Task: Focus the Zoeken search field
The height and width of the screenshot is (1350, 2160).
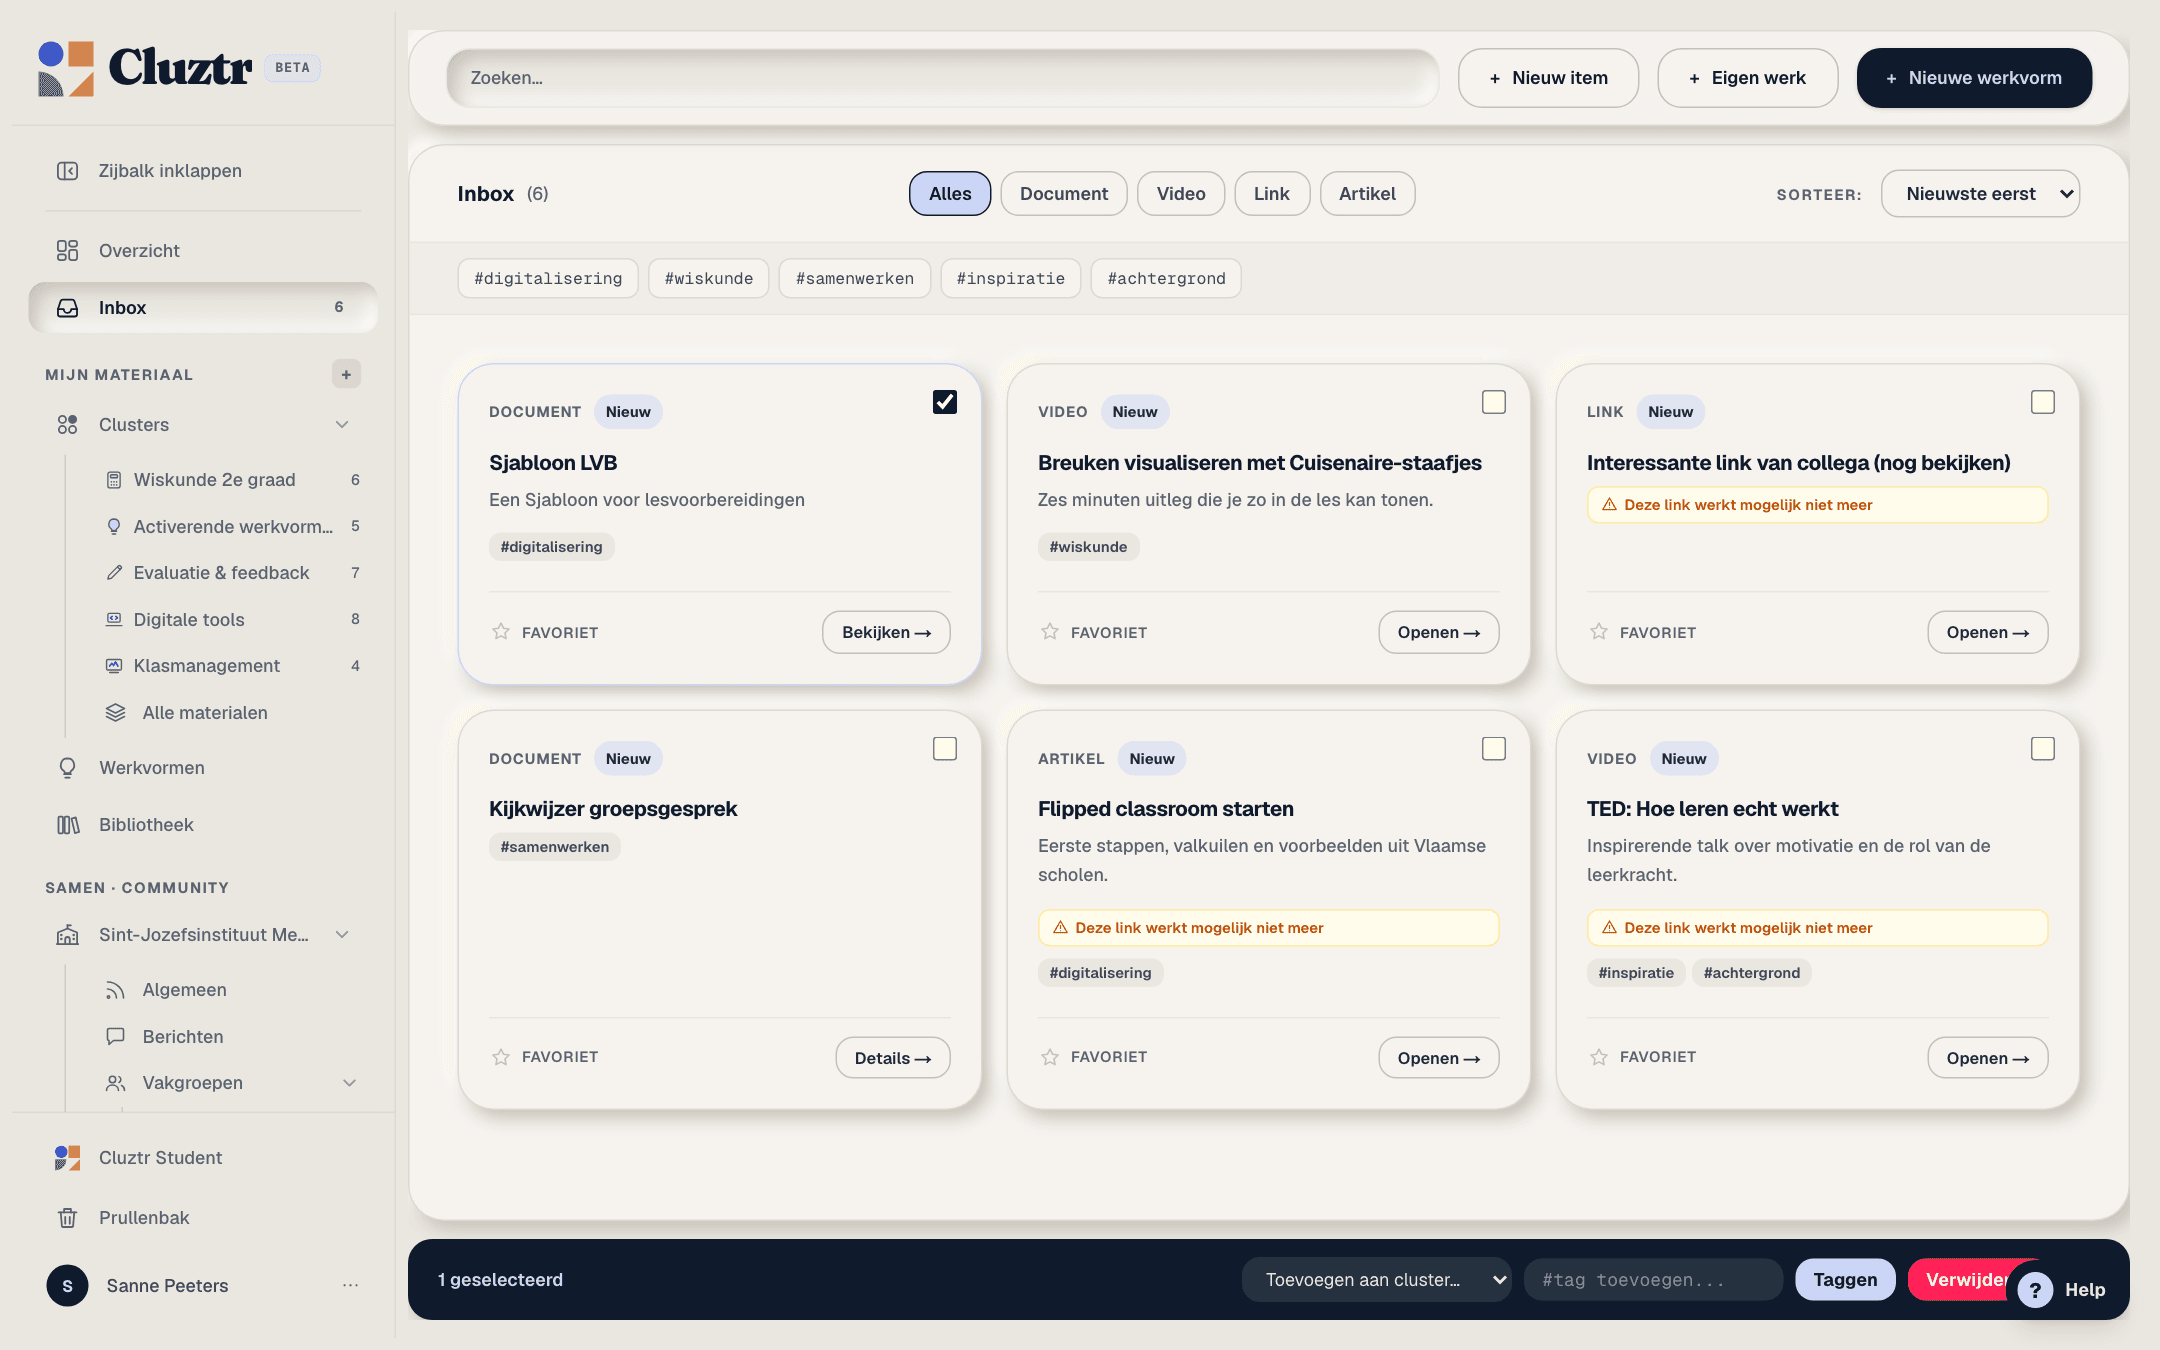Action: [x=942, y=78]
